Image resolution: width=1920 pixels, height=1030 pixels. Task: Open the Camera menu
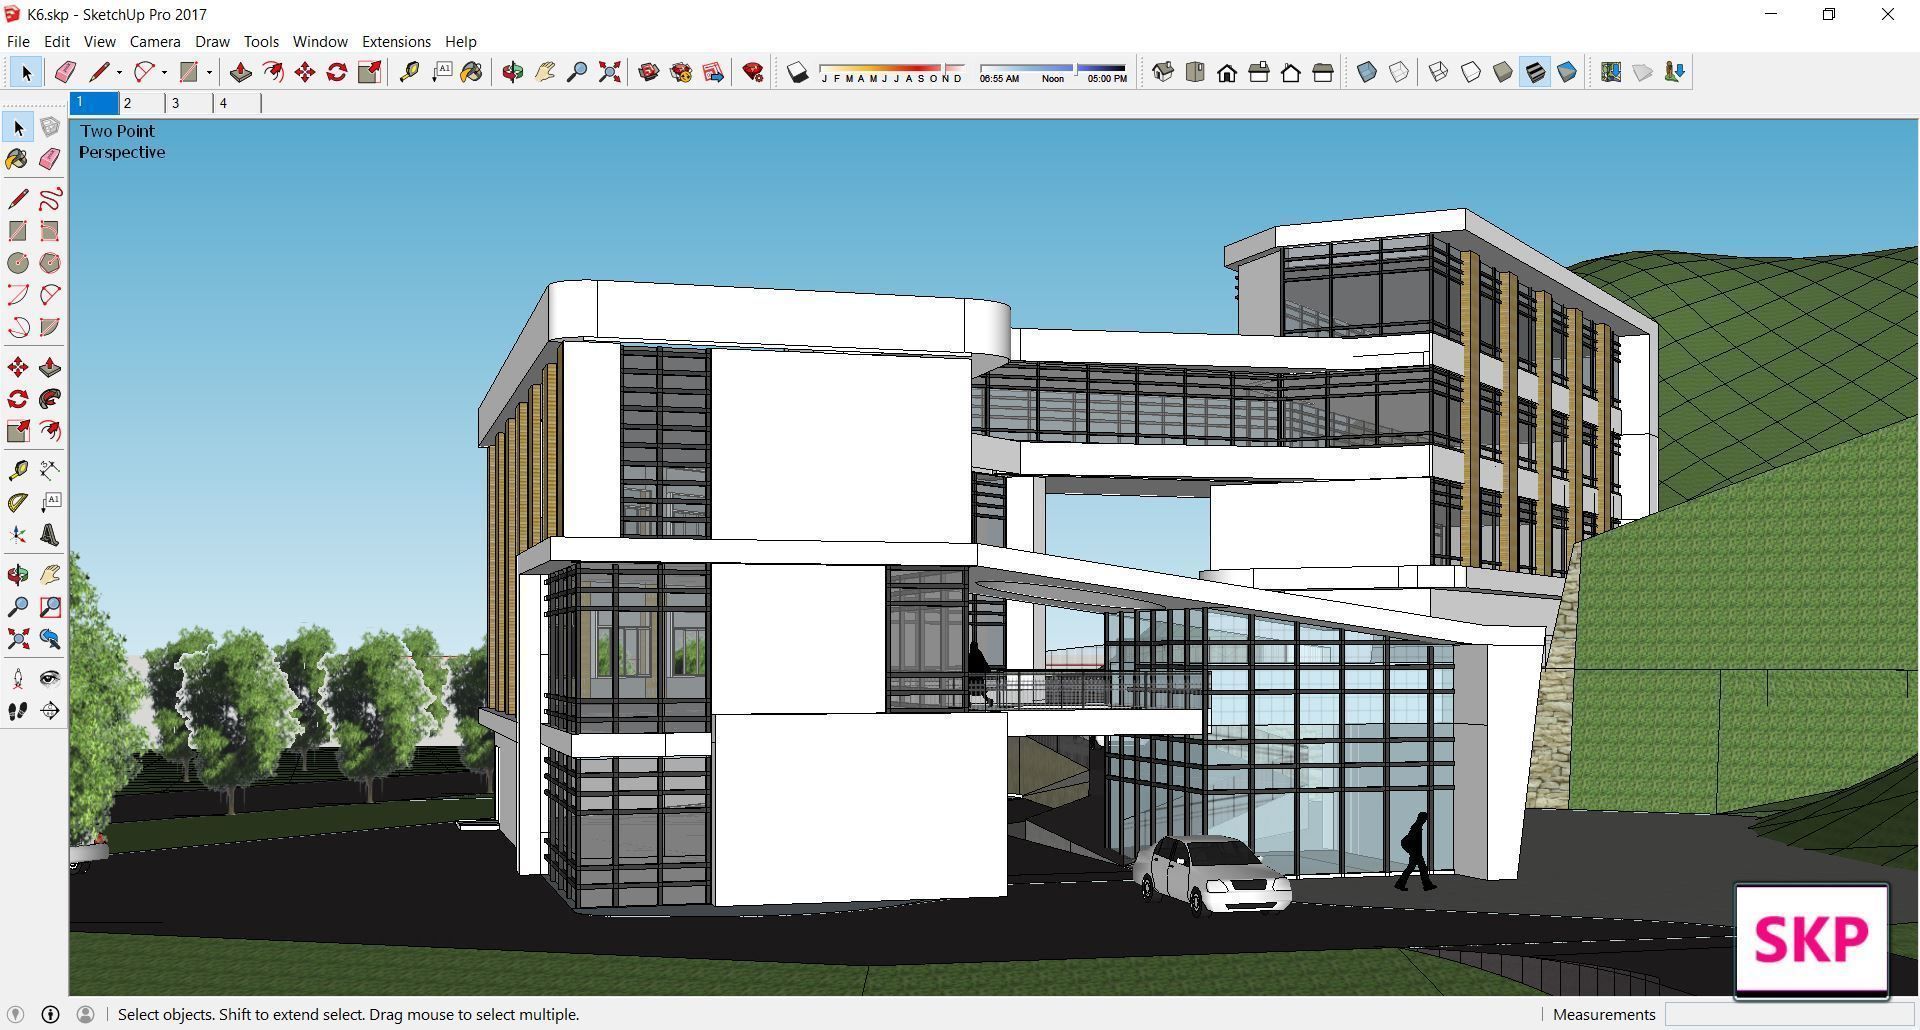click(x=155, y=42)
